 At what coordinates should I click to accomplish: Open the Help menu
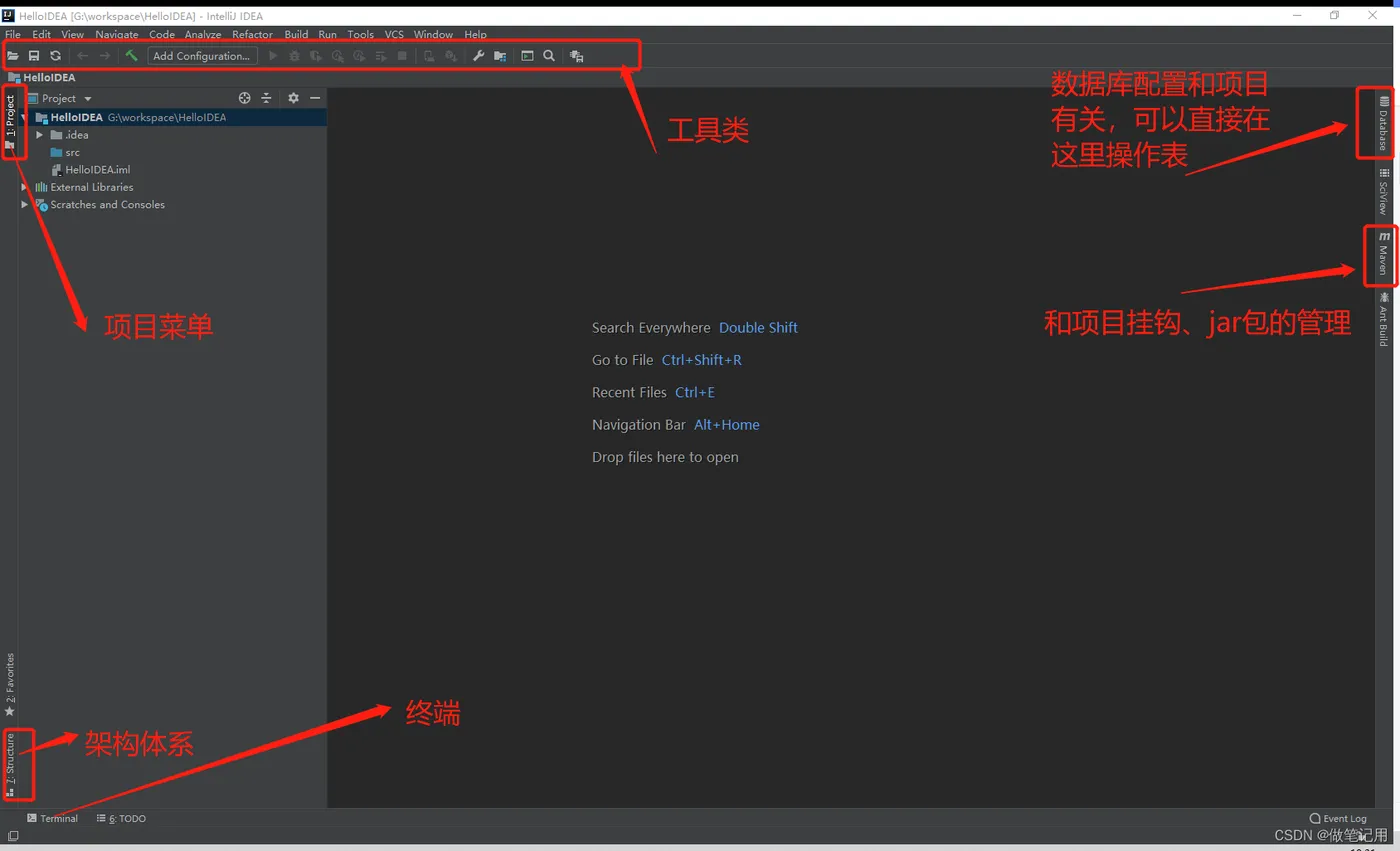coord(475,34)
